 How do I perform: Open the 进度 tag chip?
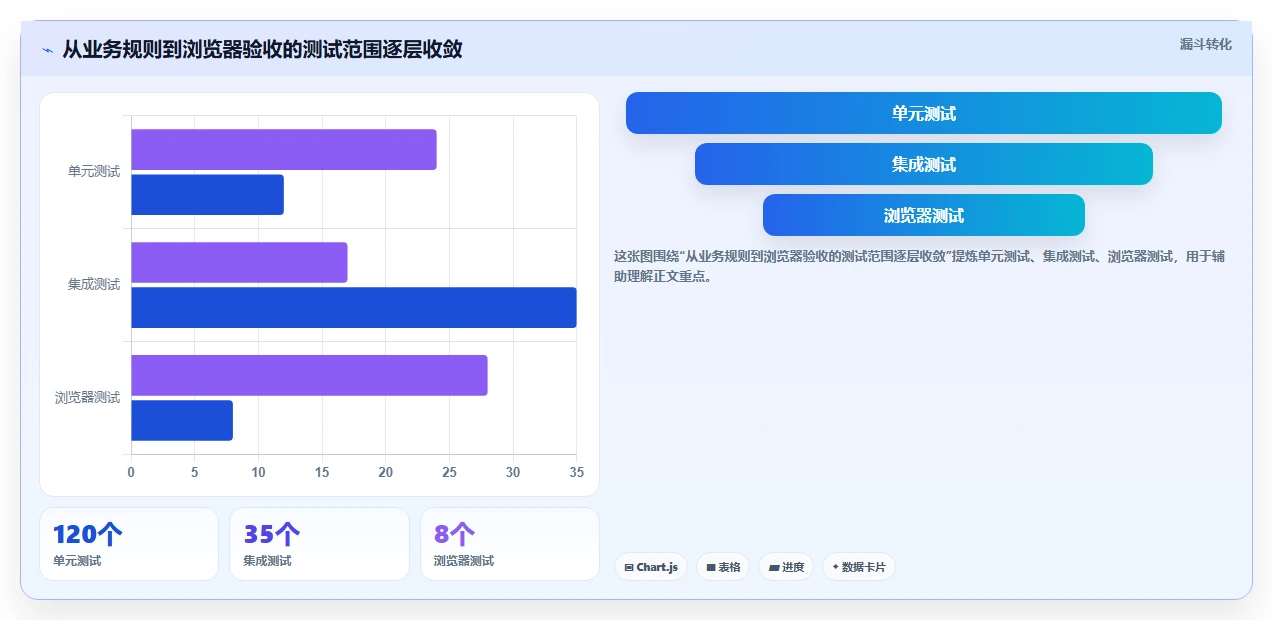point(786,567)
